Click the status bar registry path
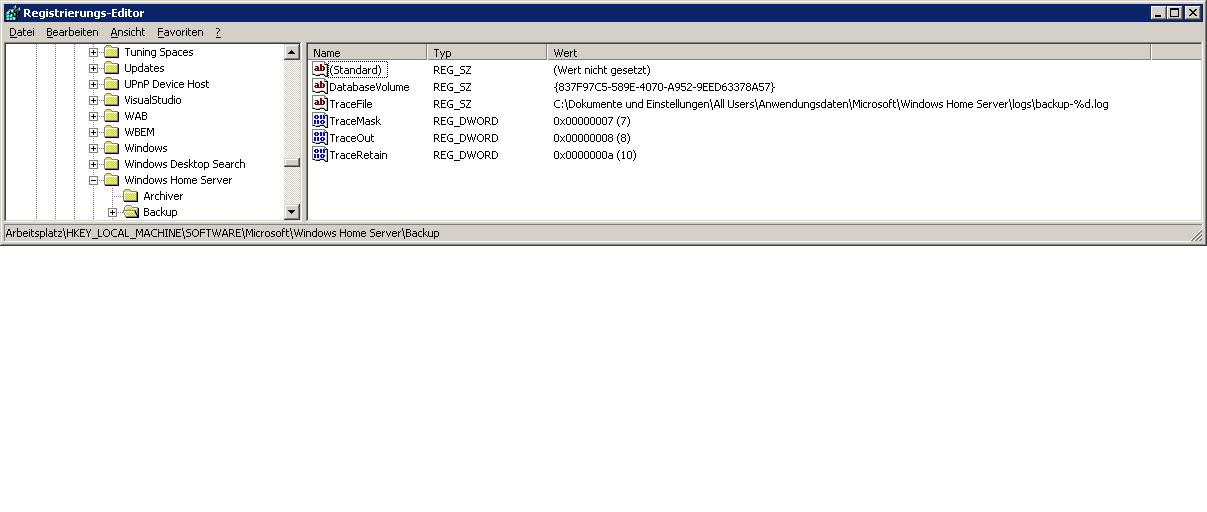The height and width of the screenshot is (512, 1207). (x=222, y=233)
